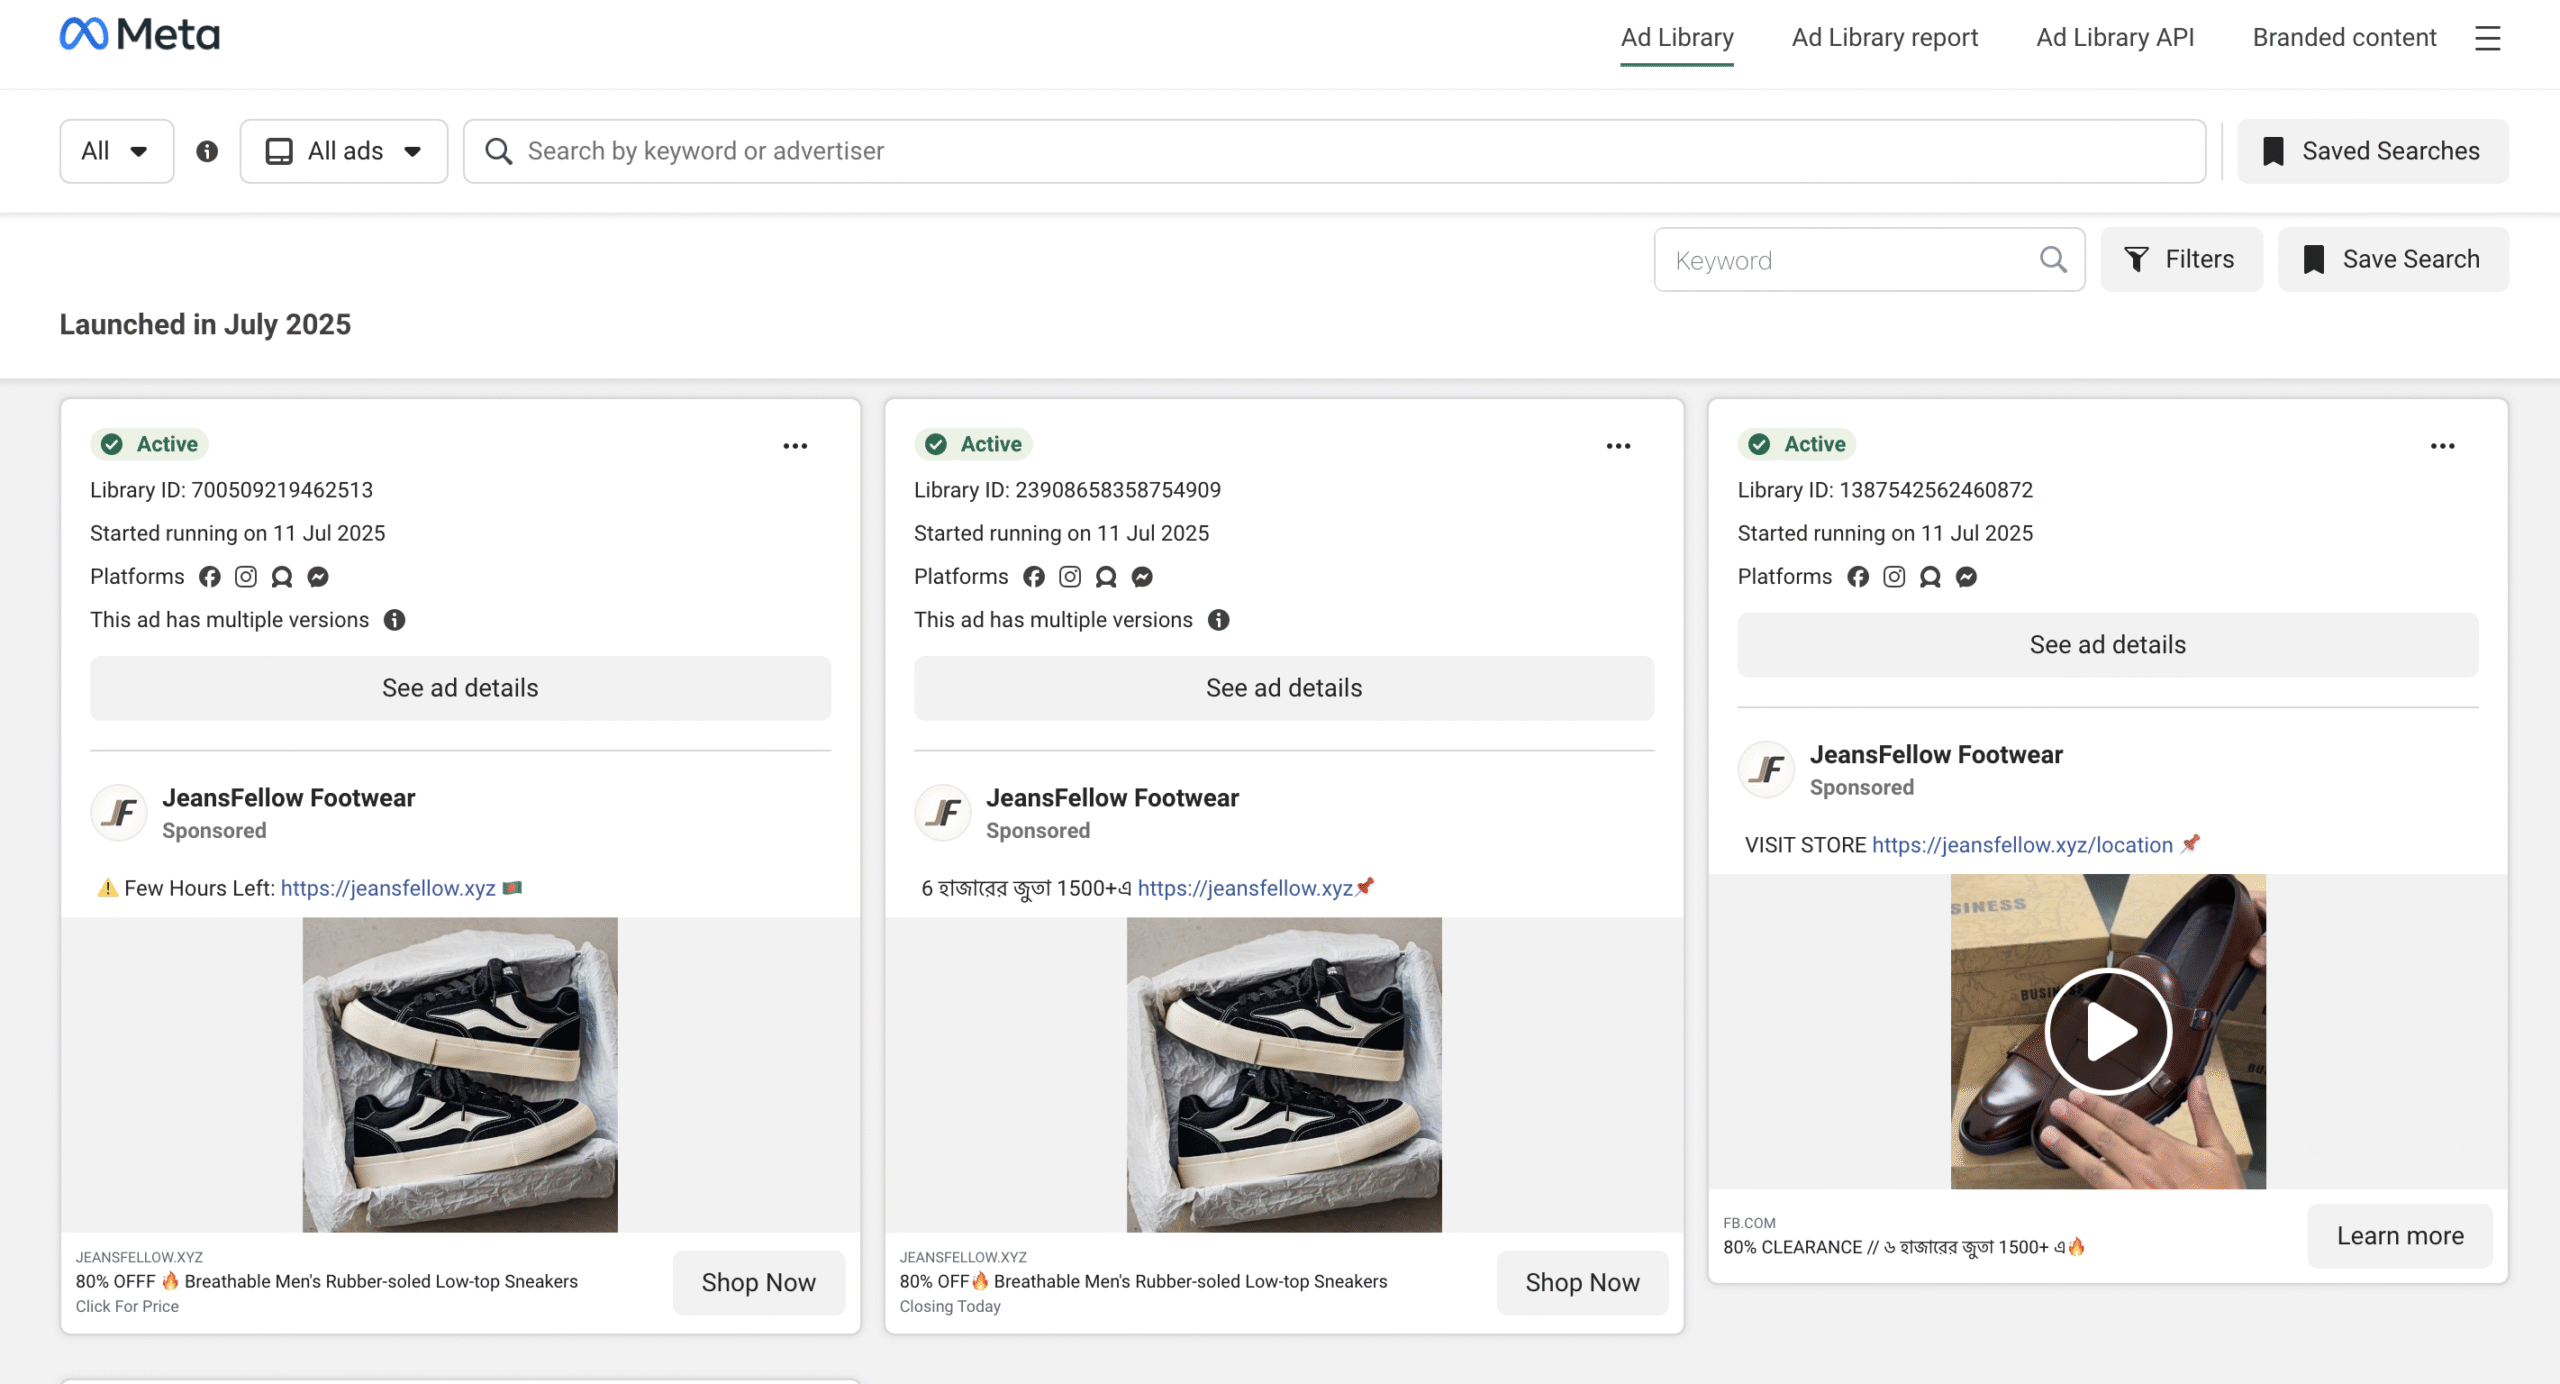Click Instagram platform icon on third ad

coord(1894,577)
